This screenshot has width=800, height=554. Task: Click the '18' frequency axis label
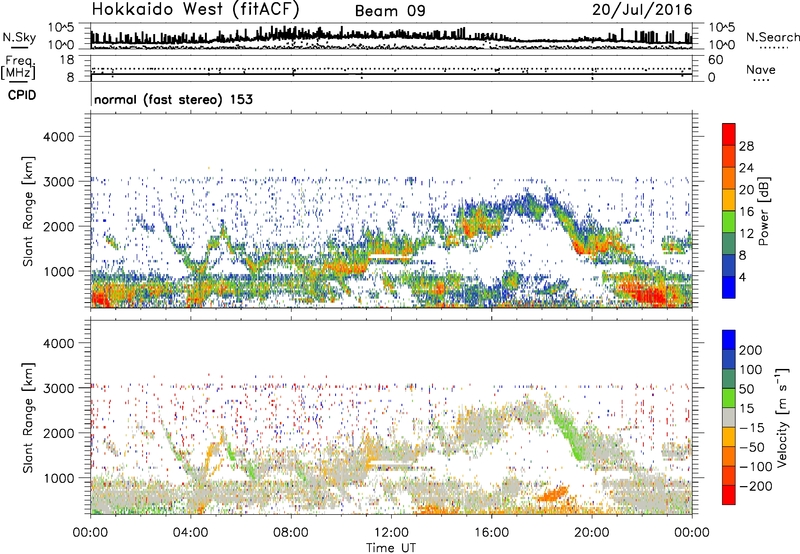67,60
